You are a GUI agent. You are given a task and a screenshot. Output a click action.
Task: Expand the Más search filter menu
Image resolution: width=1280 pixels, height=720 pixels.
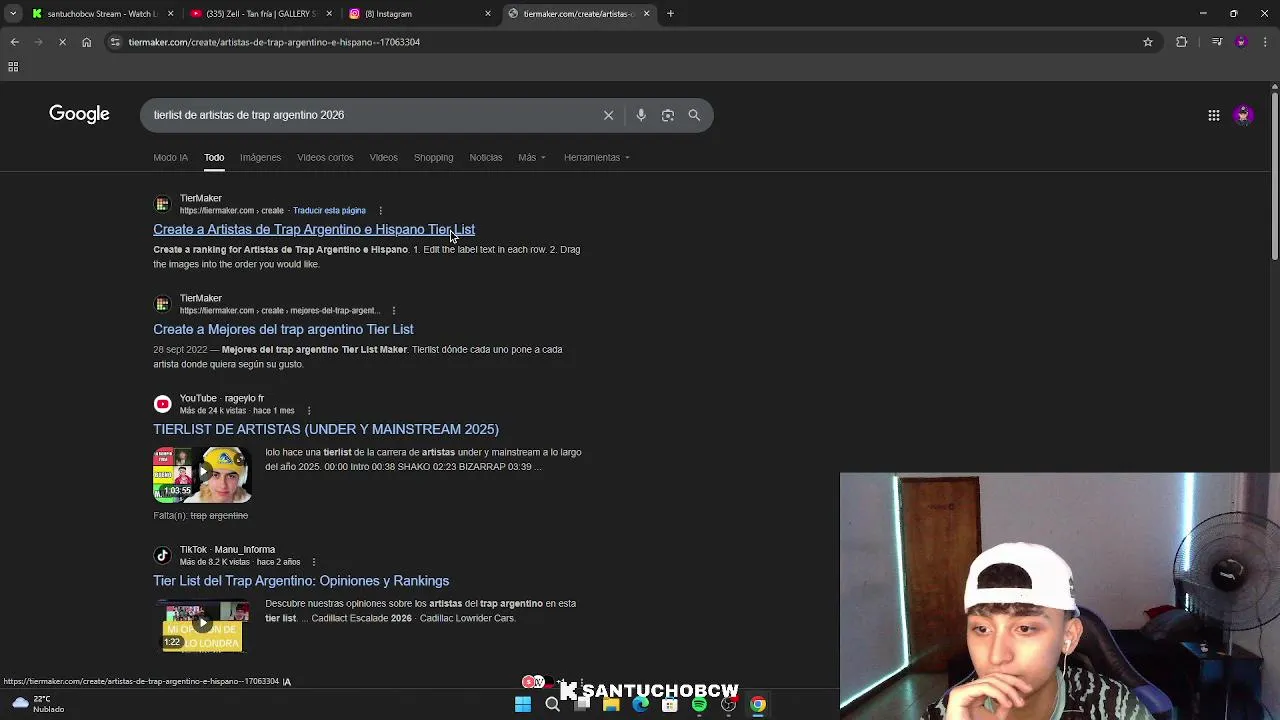532,157
